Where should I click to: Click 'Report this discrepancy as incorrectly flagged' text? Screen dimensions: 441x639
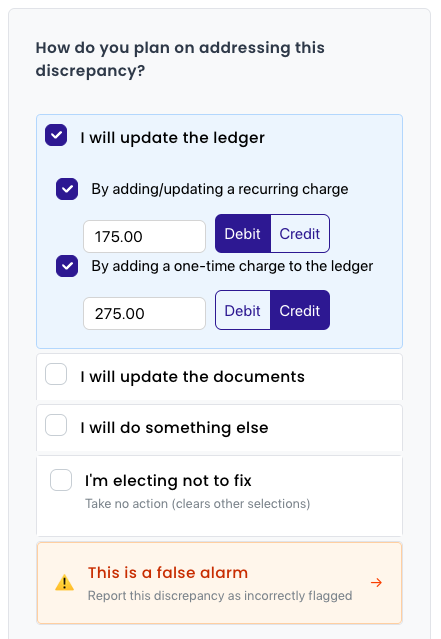pos(220,596)
